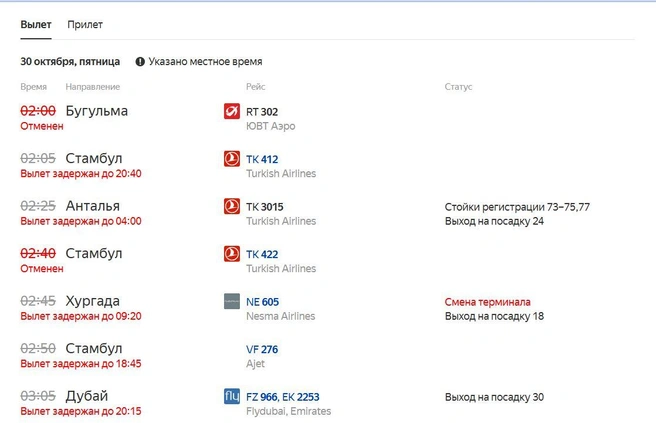Click Turkish Airlines logo beside TK 412

pos(232,159)
